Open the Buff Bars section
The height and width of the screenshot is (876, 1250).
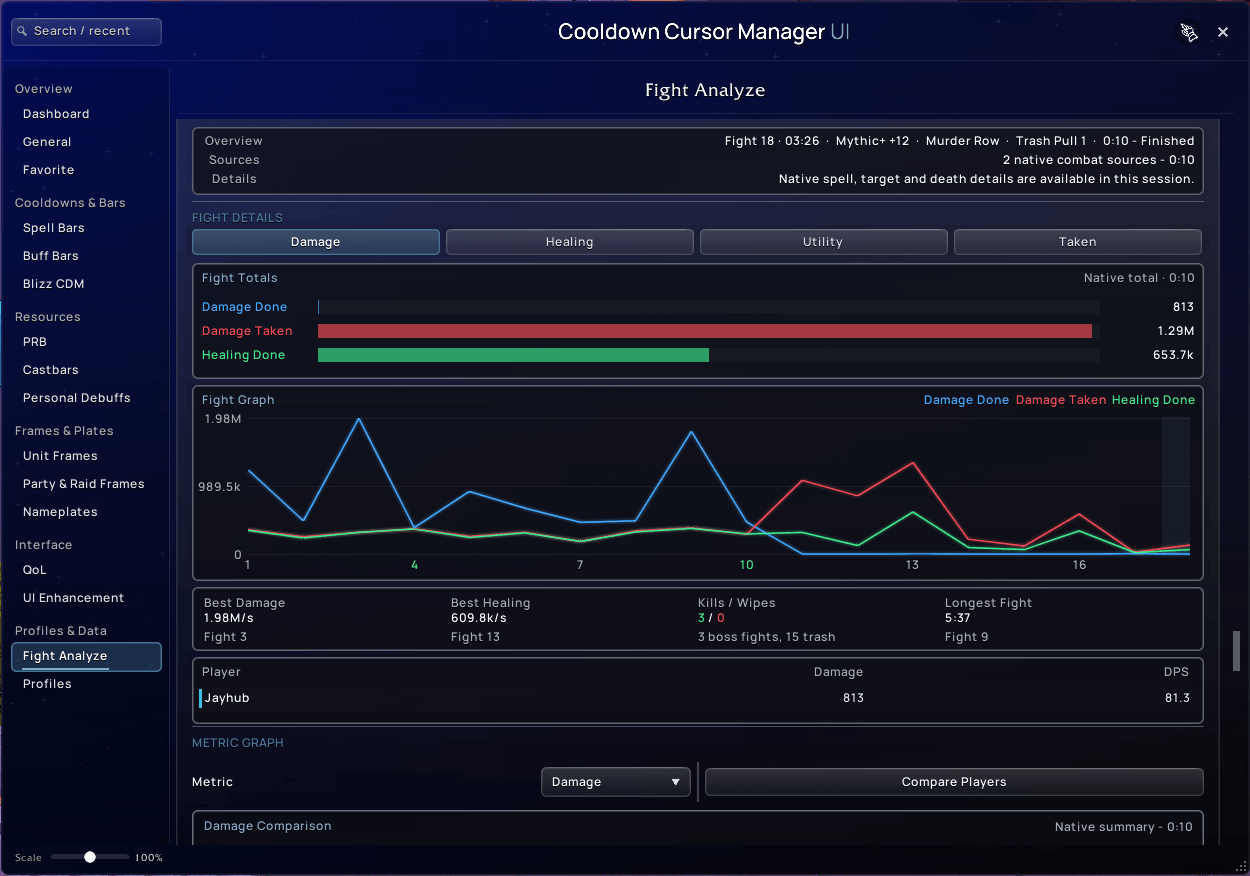[x=51, y=256]
